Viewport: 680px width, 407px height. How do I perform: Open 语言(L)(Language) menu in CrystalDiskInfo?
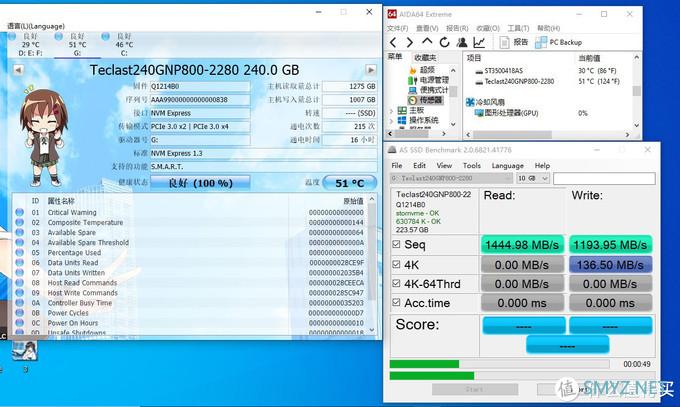coord(36,26)
